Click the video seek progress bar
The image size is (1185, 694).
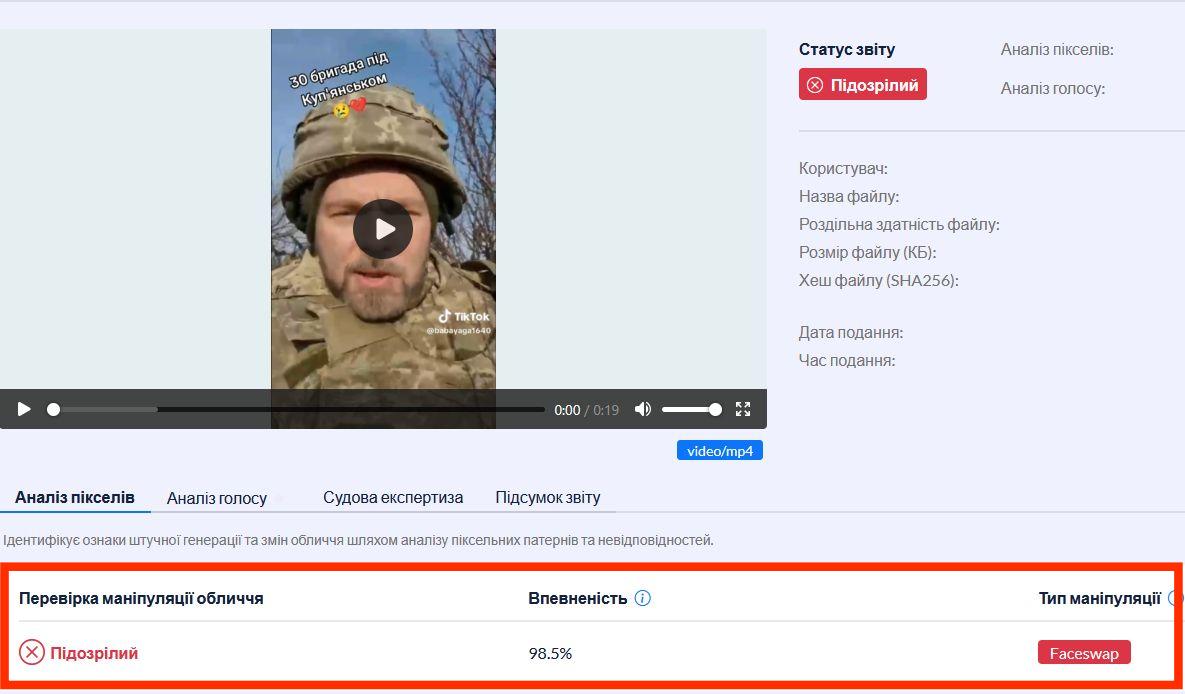tap(298, 409)
